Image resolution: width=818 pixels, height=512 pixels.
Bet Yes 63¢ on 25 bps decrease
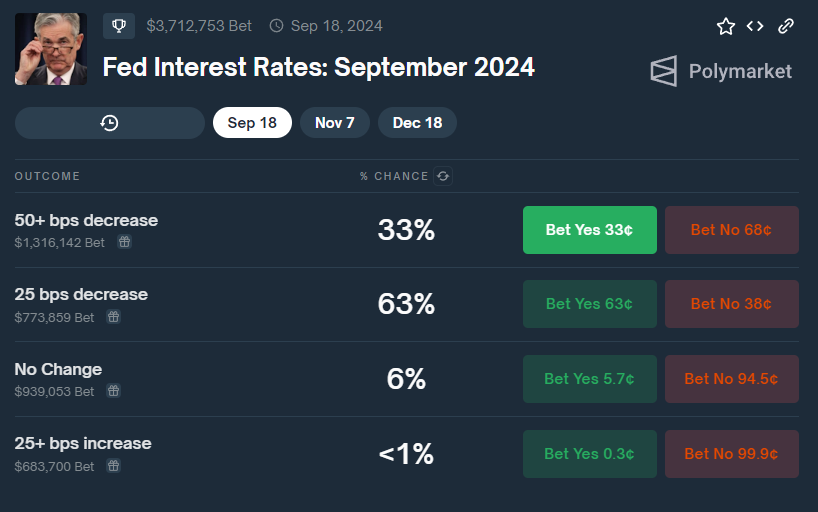tap(589, 304)
